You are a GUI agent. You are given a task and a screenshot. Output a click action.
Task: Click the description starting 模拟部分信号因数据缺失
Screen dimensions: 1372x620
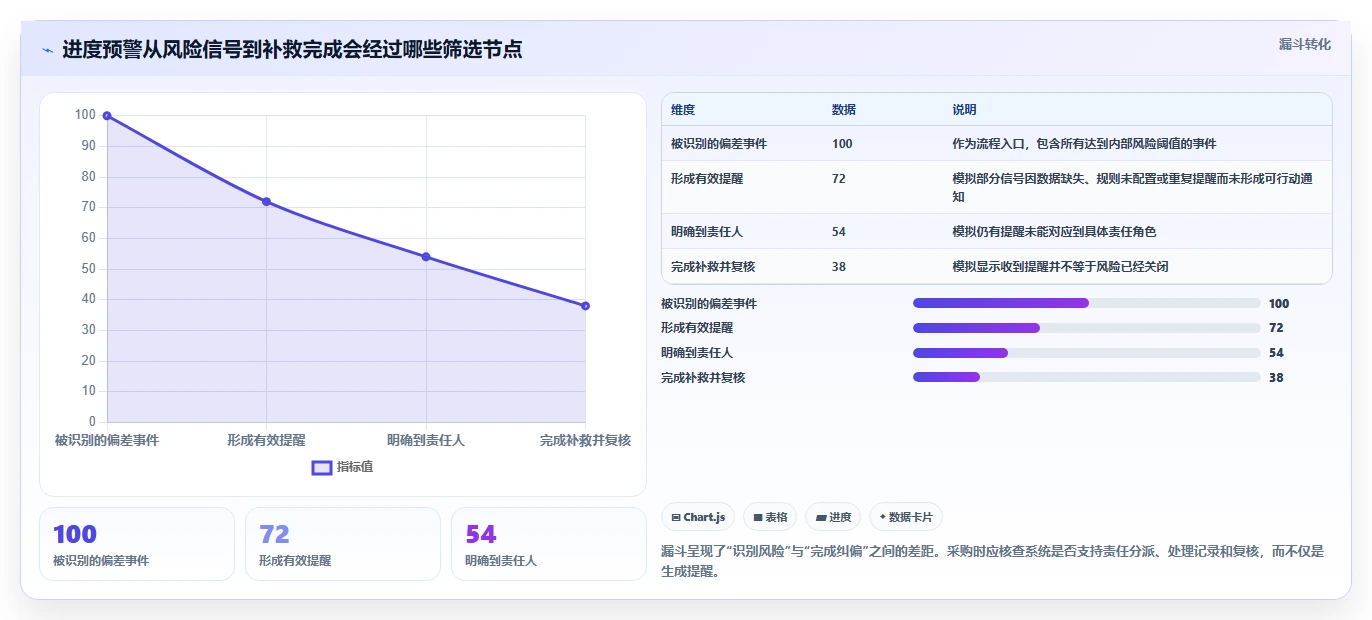1133,188
